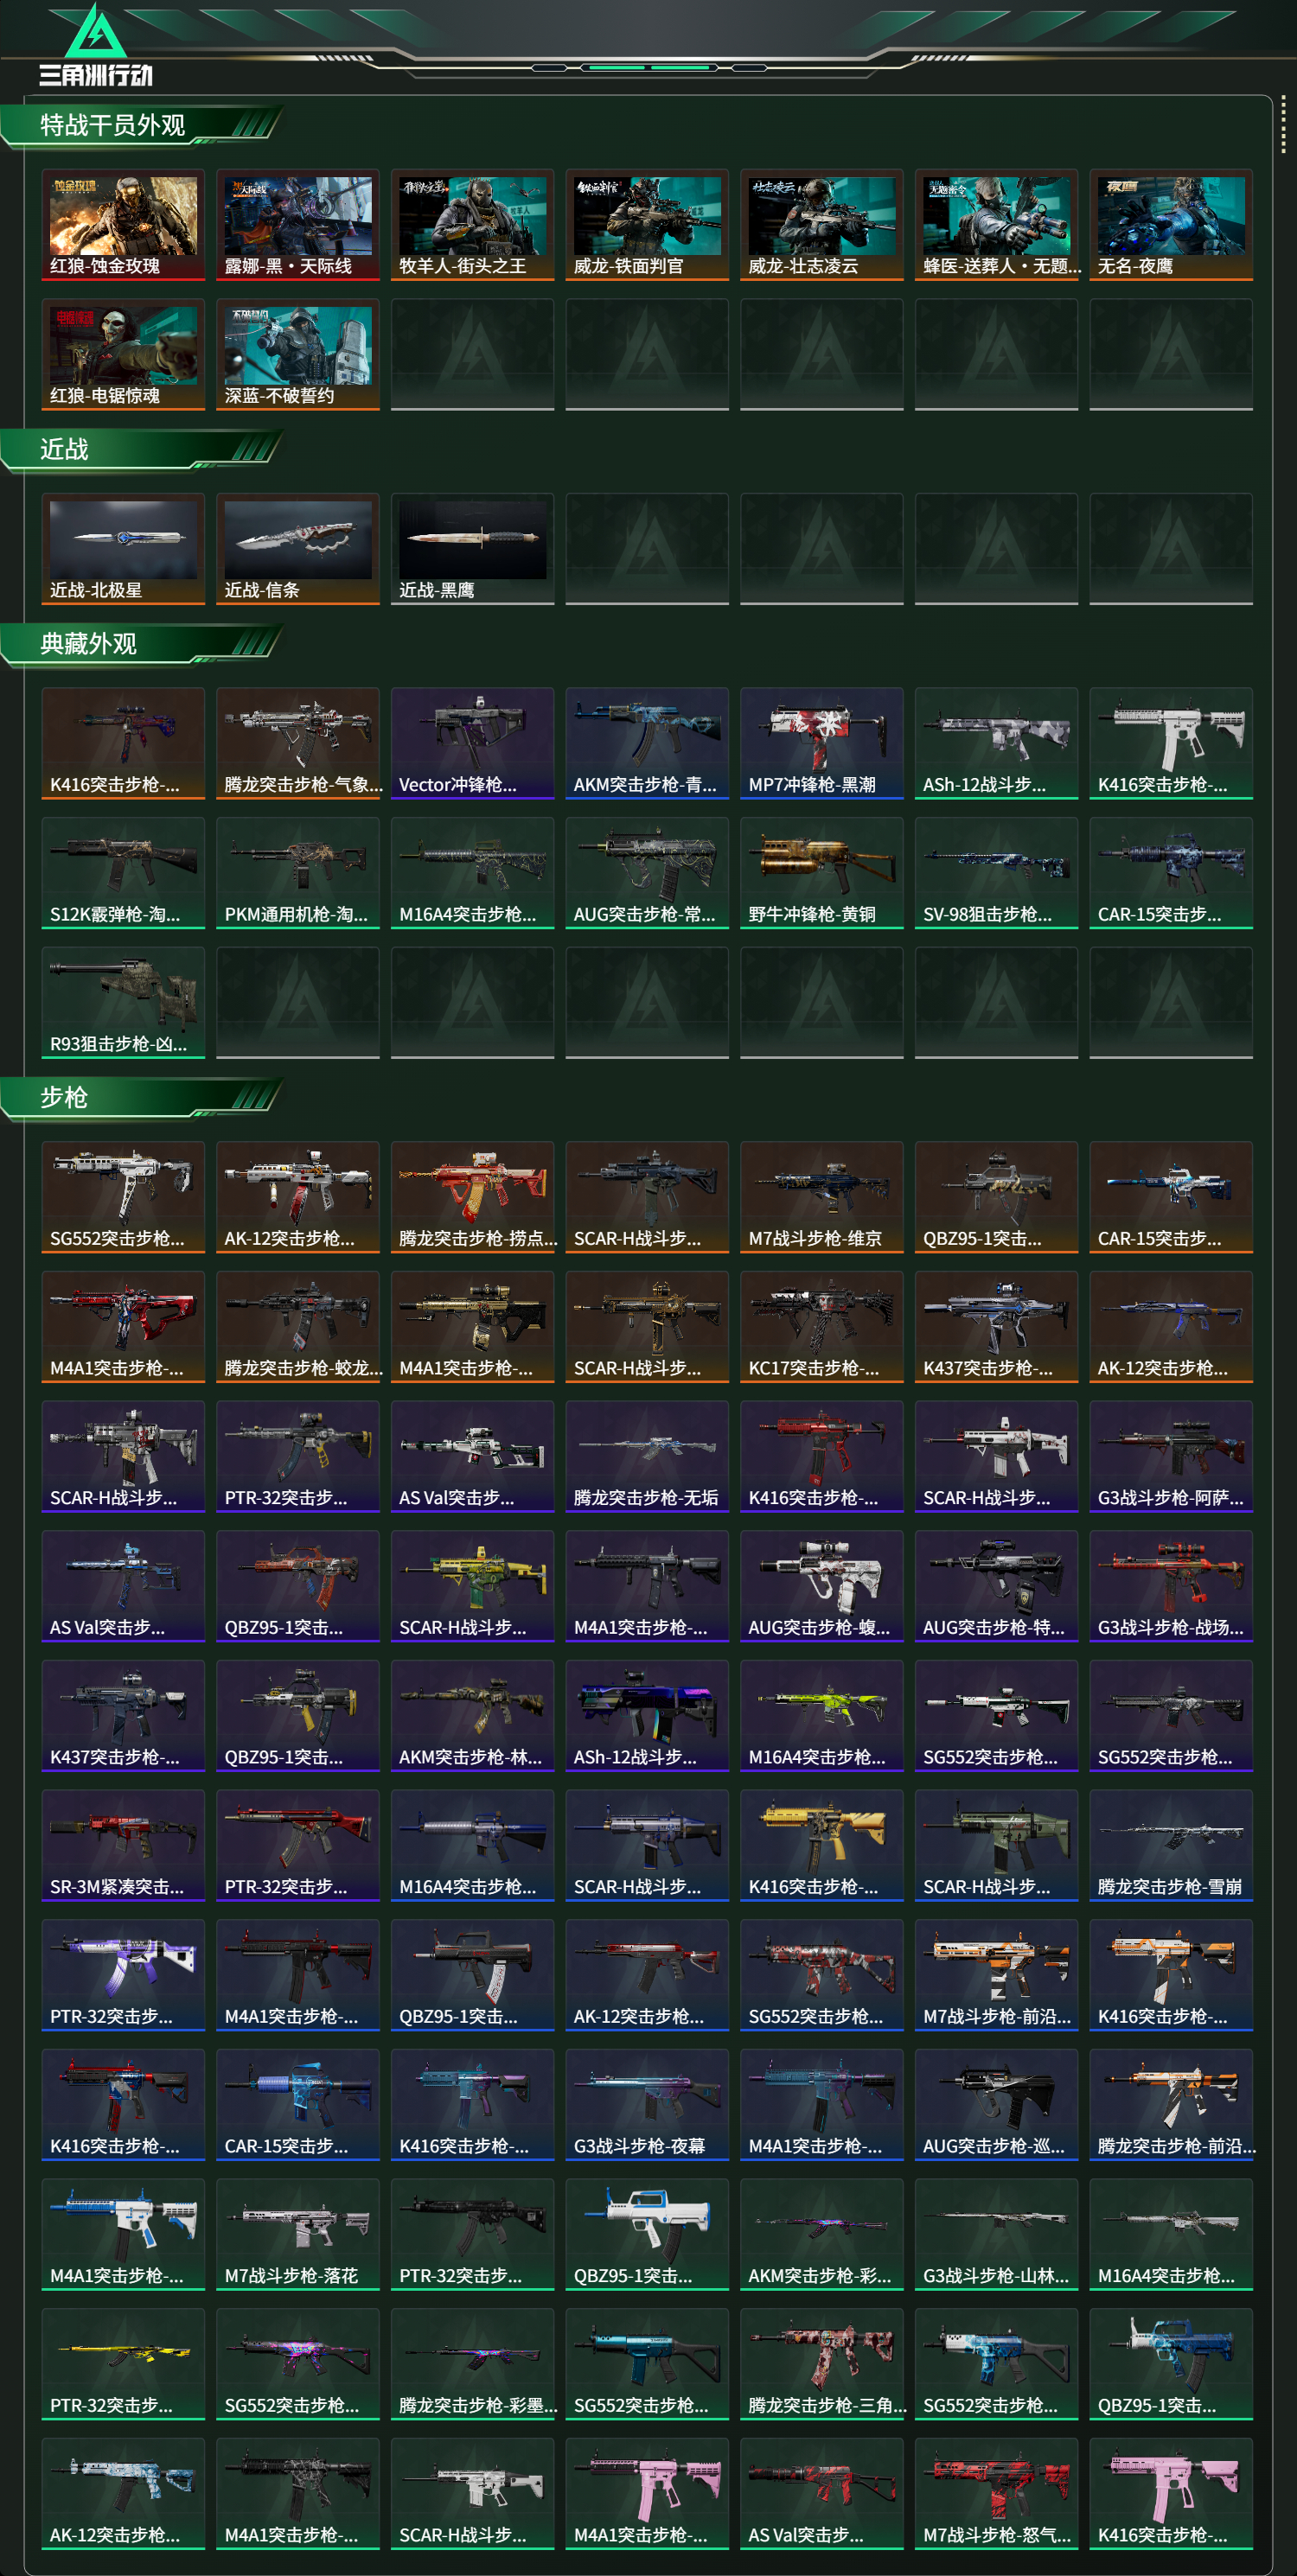1297x2576 pixels.
Task: Open the 三角洲行动 logo icon
Action: (x=96, y=45)
